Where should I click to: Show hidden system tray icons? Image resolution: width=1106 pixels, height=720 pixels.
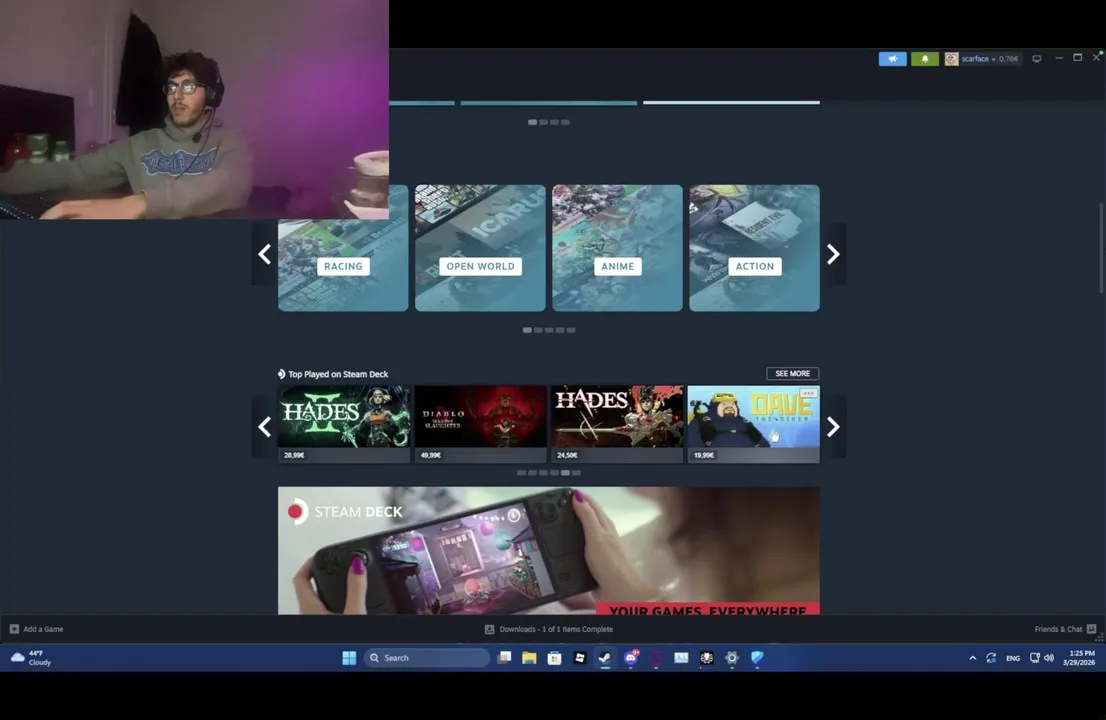973,658
